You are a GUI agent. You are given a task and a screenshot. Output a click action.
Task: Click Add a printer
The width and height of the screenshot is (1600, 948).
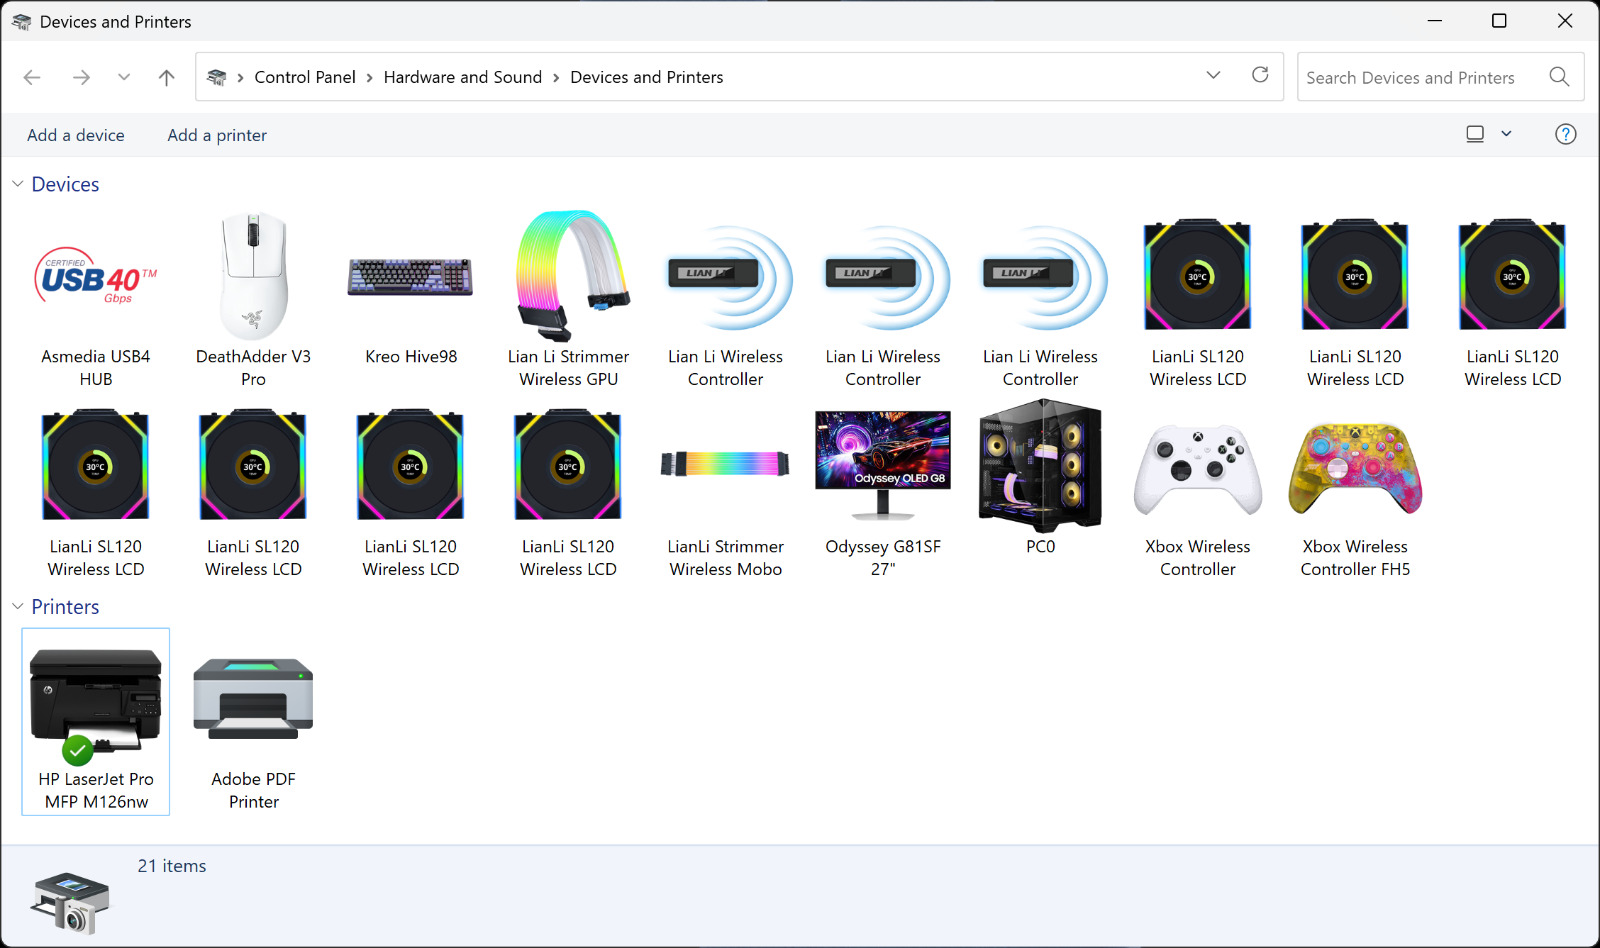217,135
